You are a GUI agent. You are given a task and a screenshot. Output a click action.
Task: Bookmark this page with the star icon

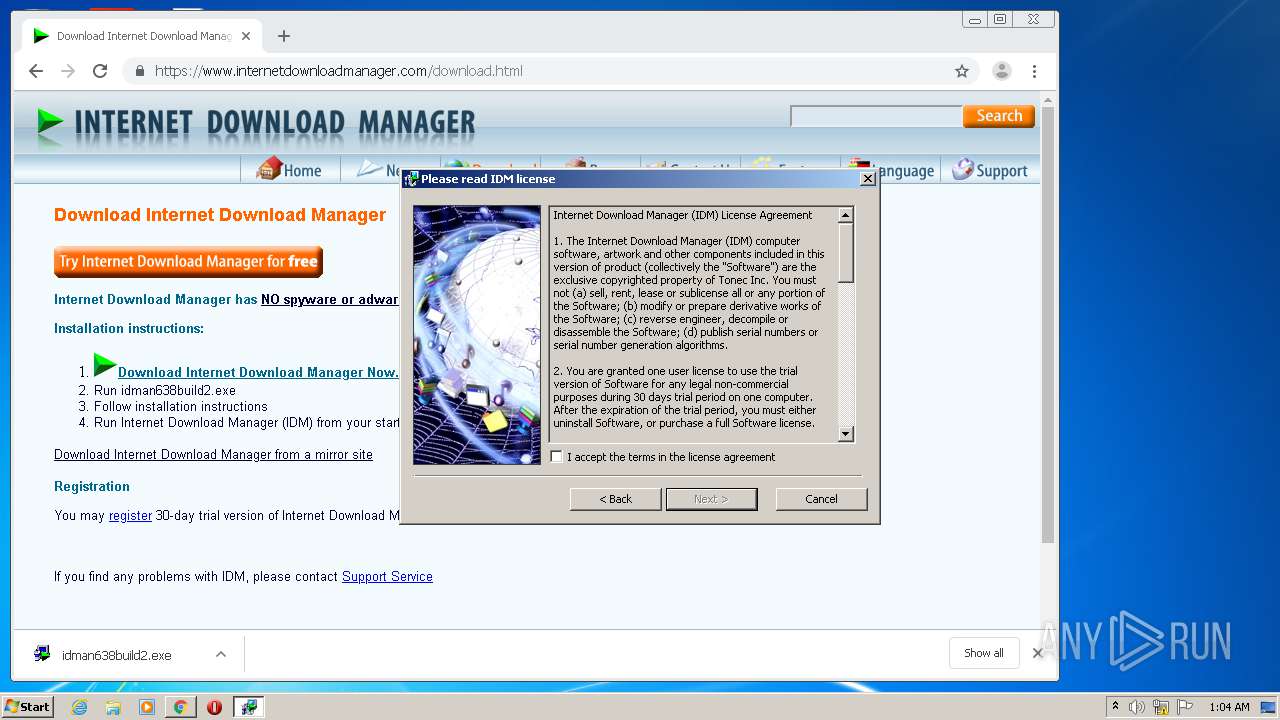[x=962, y=71]
